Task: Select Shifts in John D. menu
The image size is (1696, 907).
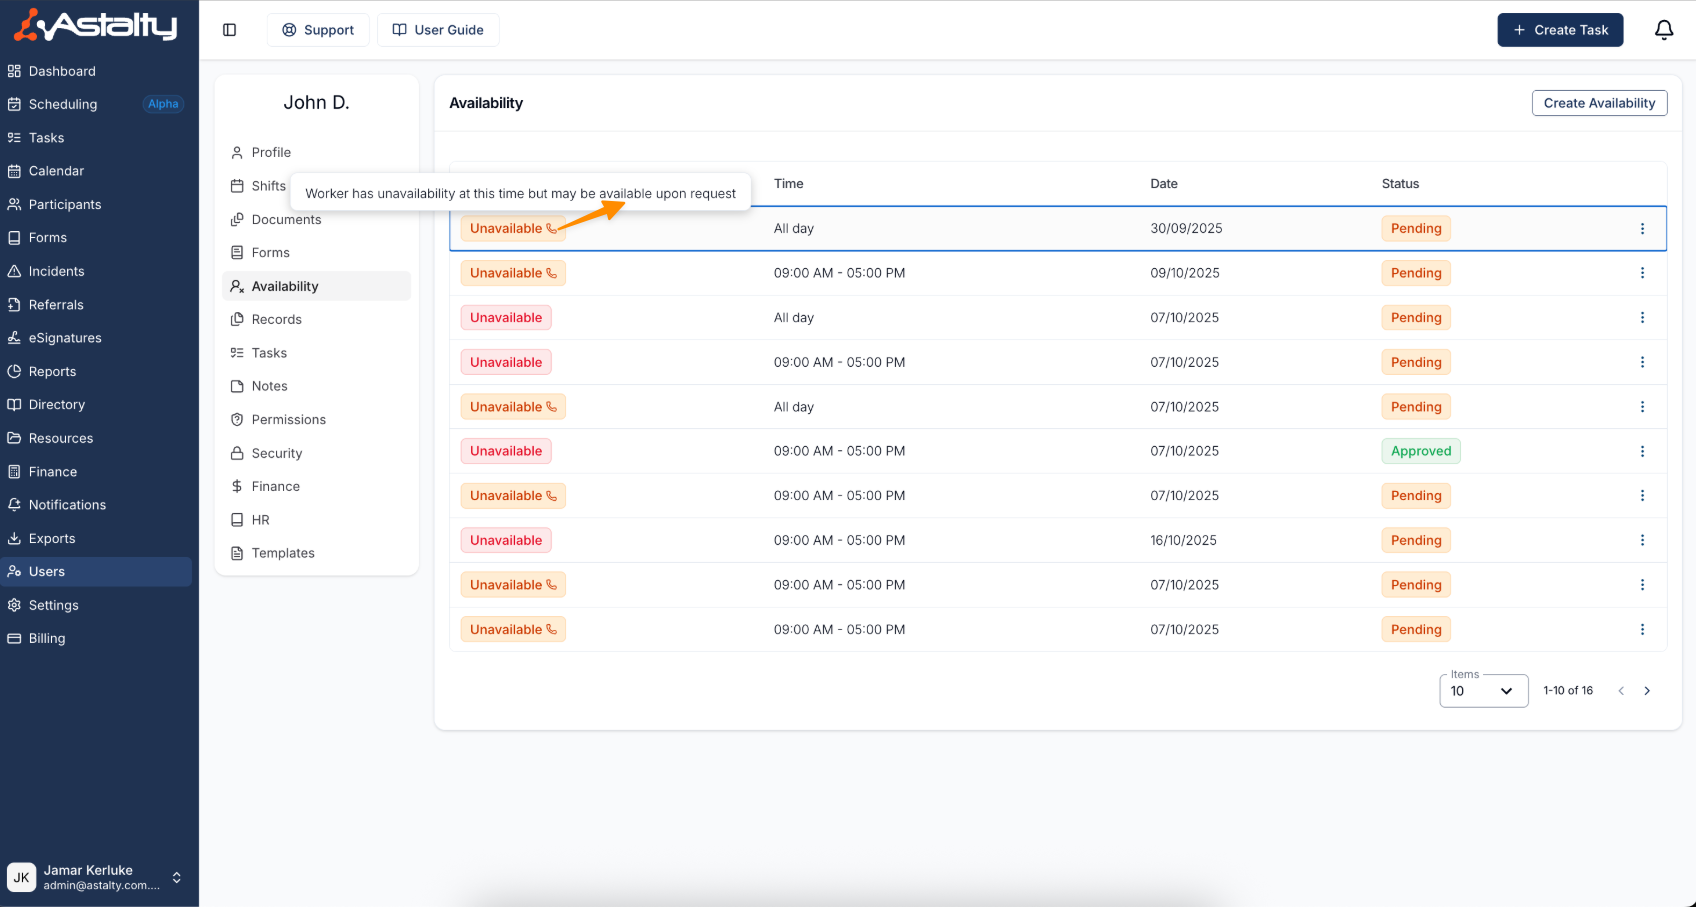Action: pos(268,186)
